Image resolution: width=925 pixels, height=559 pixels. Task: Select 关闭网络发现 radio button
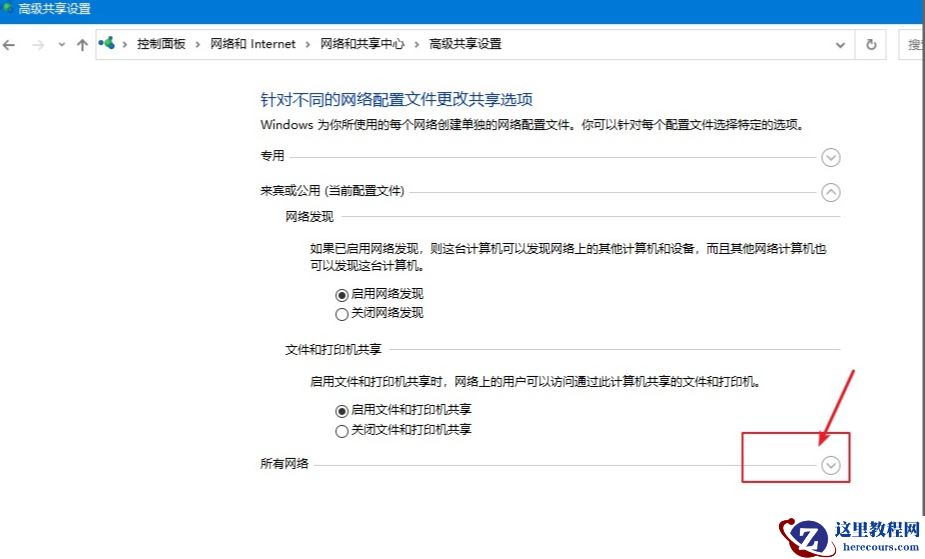point(342,314)
